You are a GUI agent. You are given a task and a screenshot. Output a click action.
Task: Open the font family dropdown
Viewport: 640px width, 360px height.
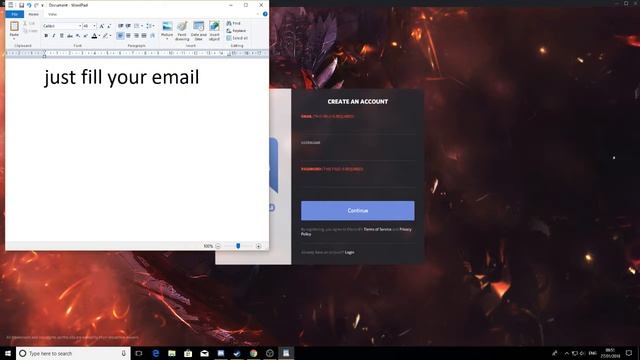point(80,26)
